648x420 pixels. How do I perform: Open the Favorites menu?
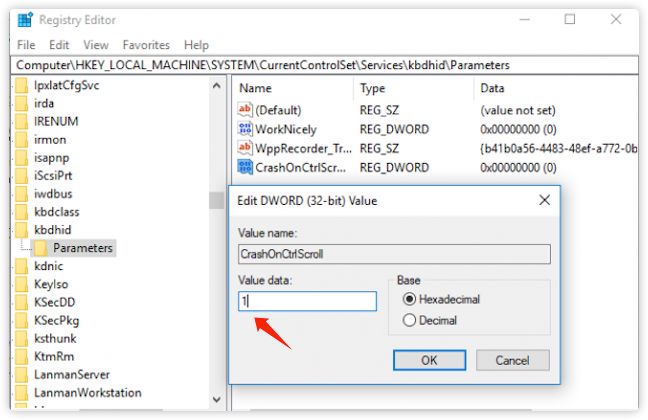click(x=146, y=45)
